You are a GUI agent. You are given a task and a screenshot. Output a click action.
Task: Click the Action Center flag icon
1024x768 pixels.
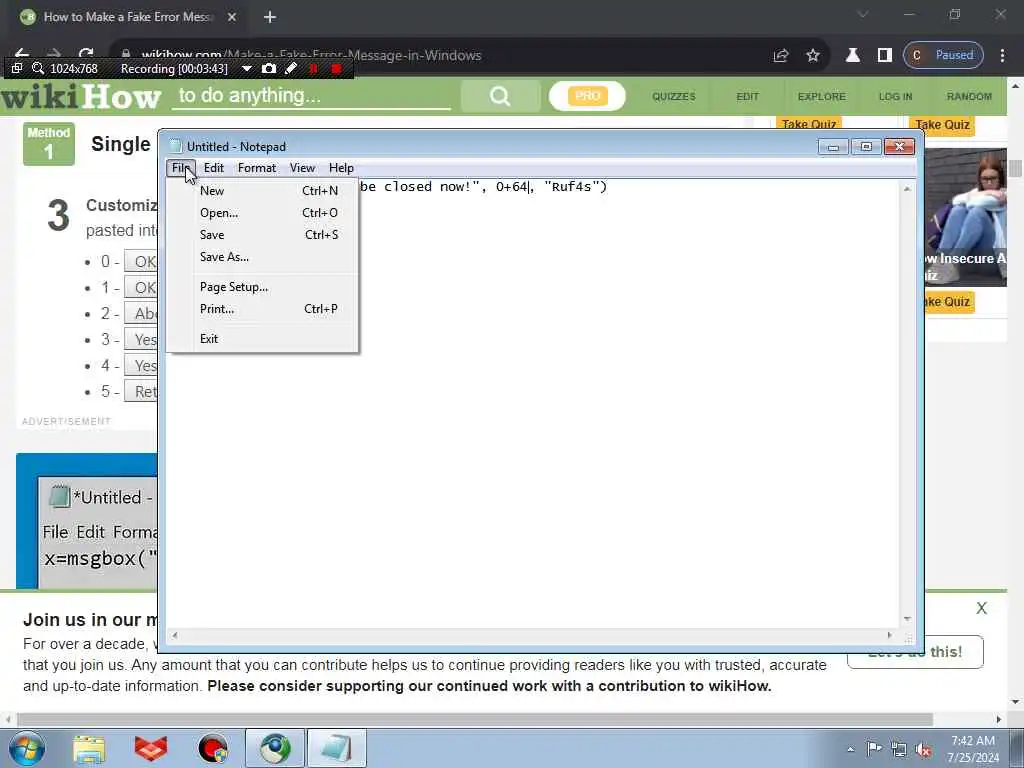pyautogui.click(x=874, y=749)
